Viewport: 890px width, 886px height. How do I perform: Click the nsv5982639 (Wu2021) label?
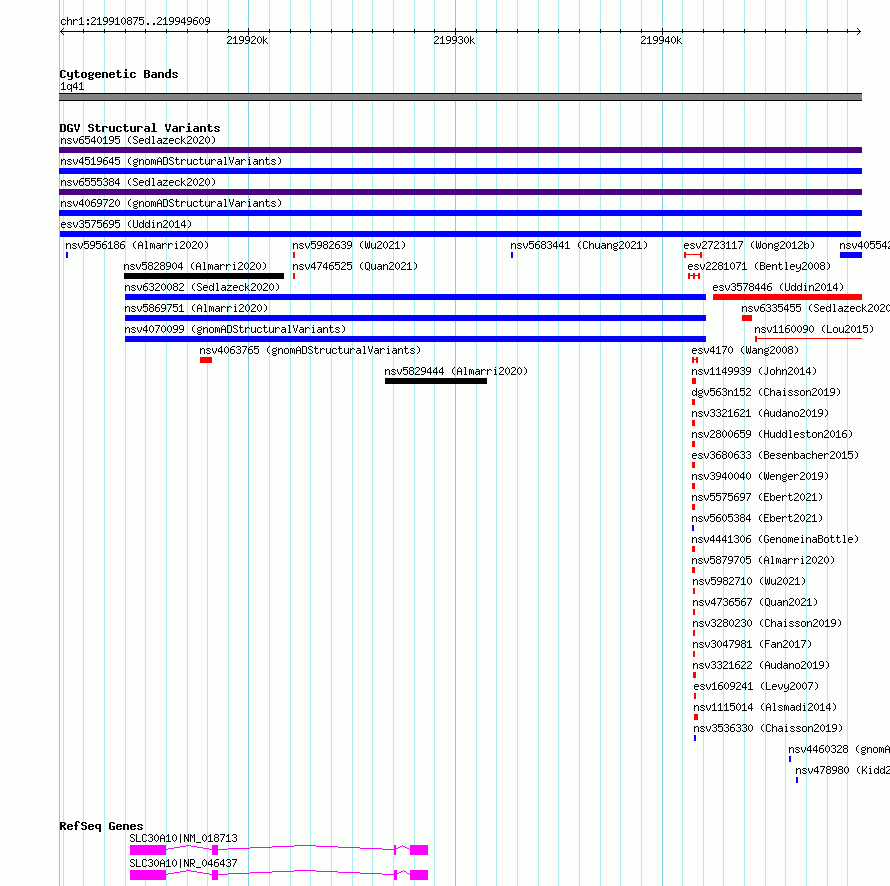tap(349, 245)
